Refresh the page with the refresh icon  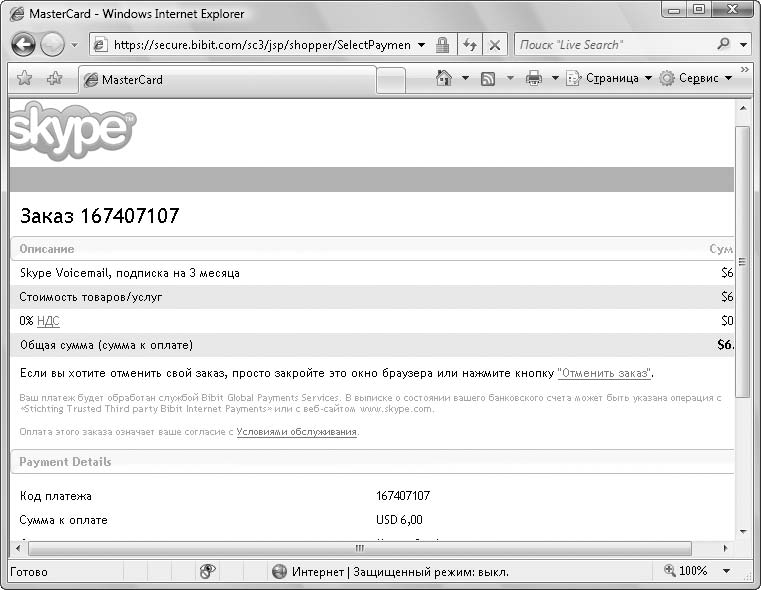[470, 45]
